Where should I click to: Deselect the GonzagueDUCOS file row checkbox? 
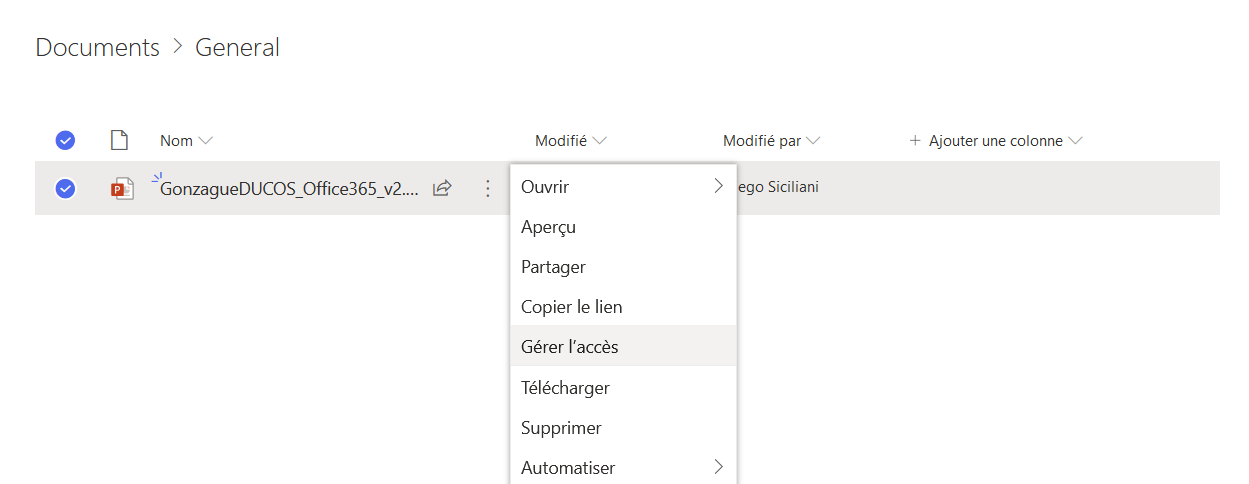coord(65,188)
